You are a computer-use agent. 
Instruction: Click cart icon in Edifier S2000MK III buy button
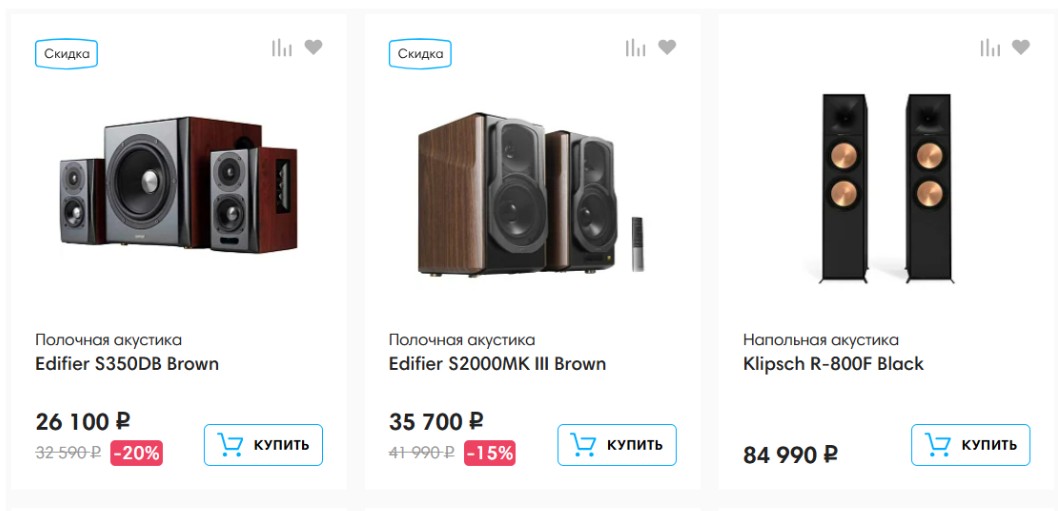click(584, 445)
